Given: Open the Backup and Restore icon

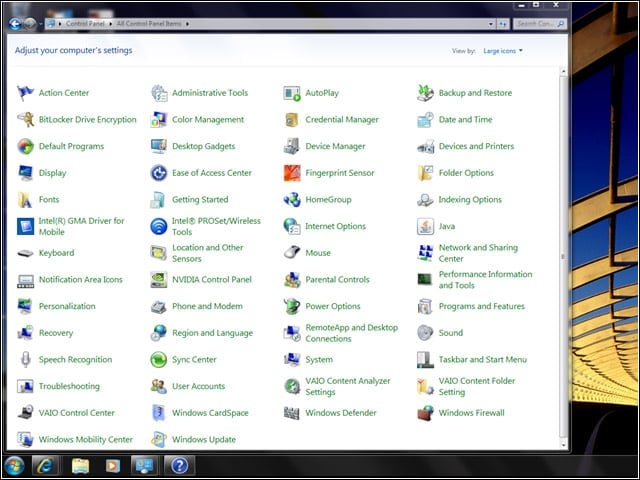Looking at the screenshot, I should click(x=425, y=93).
